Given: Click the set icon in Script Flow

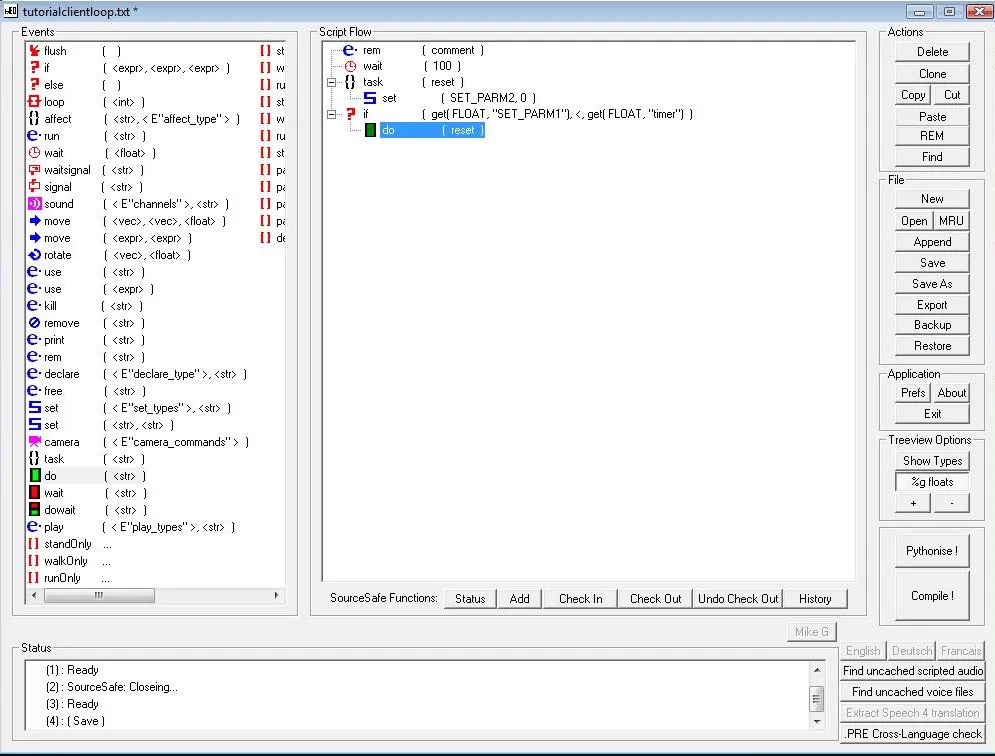Looking at the screenshot, I should click(370, 98).
